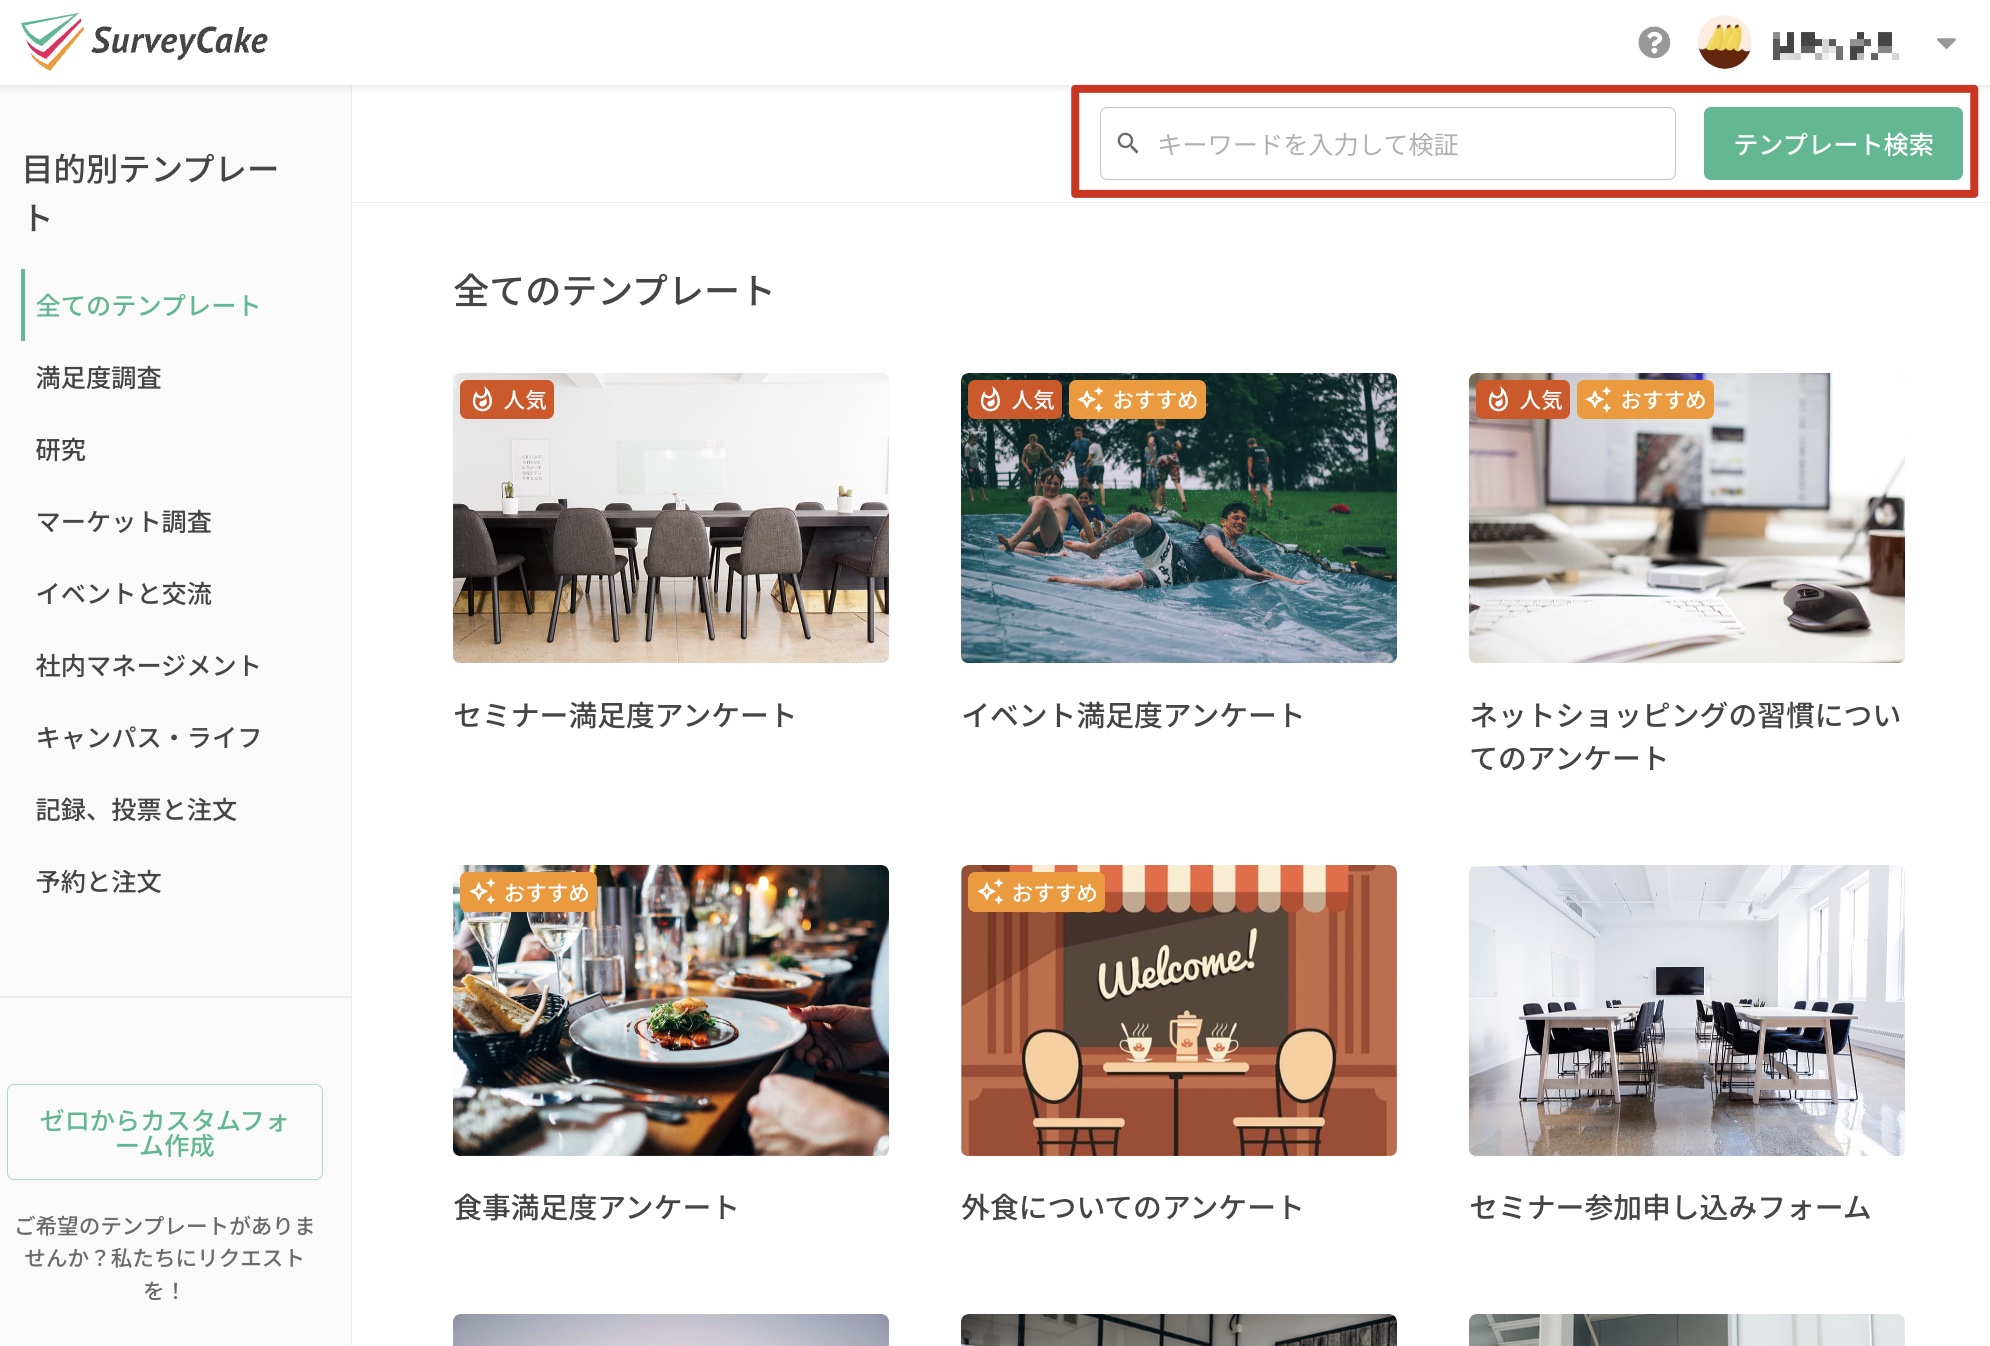Click おすすめ badge on dining-out survey card
1990x1346 pixels.
tap(1037, 892)
